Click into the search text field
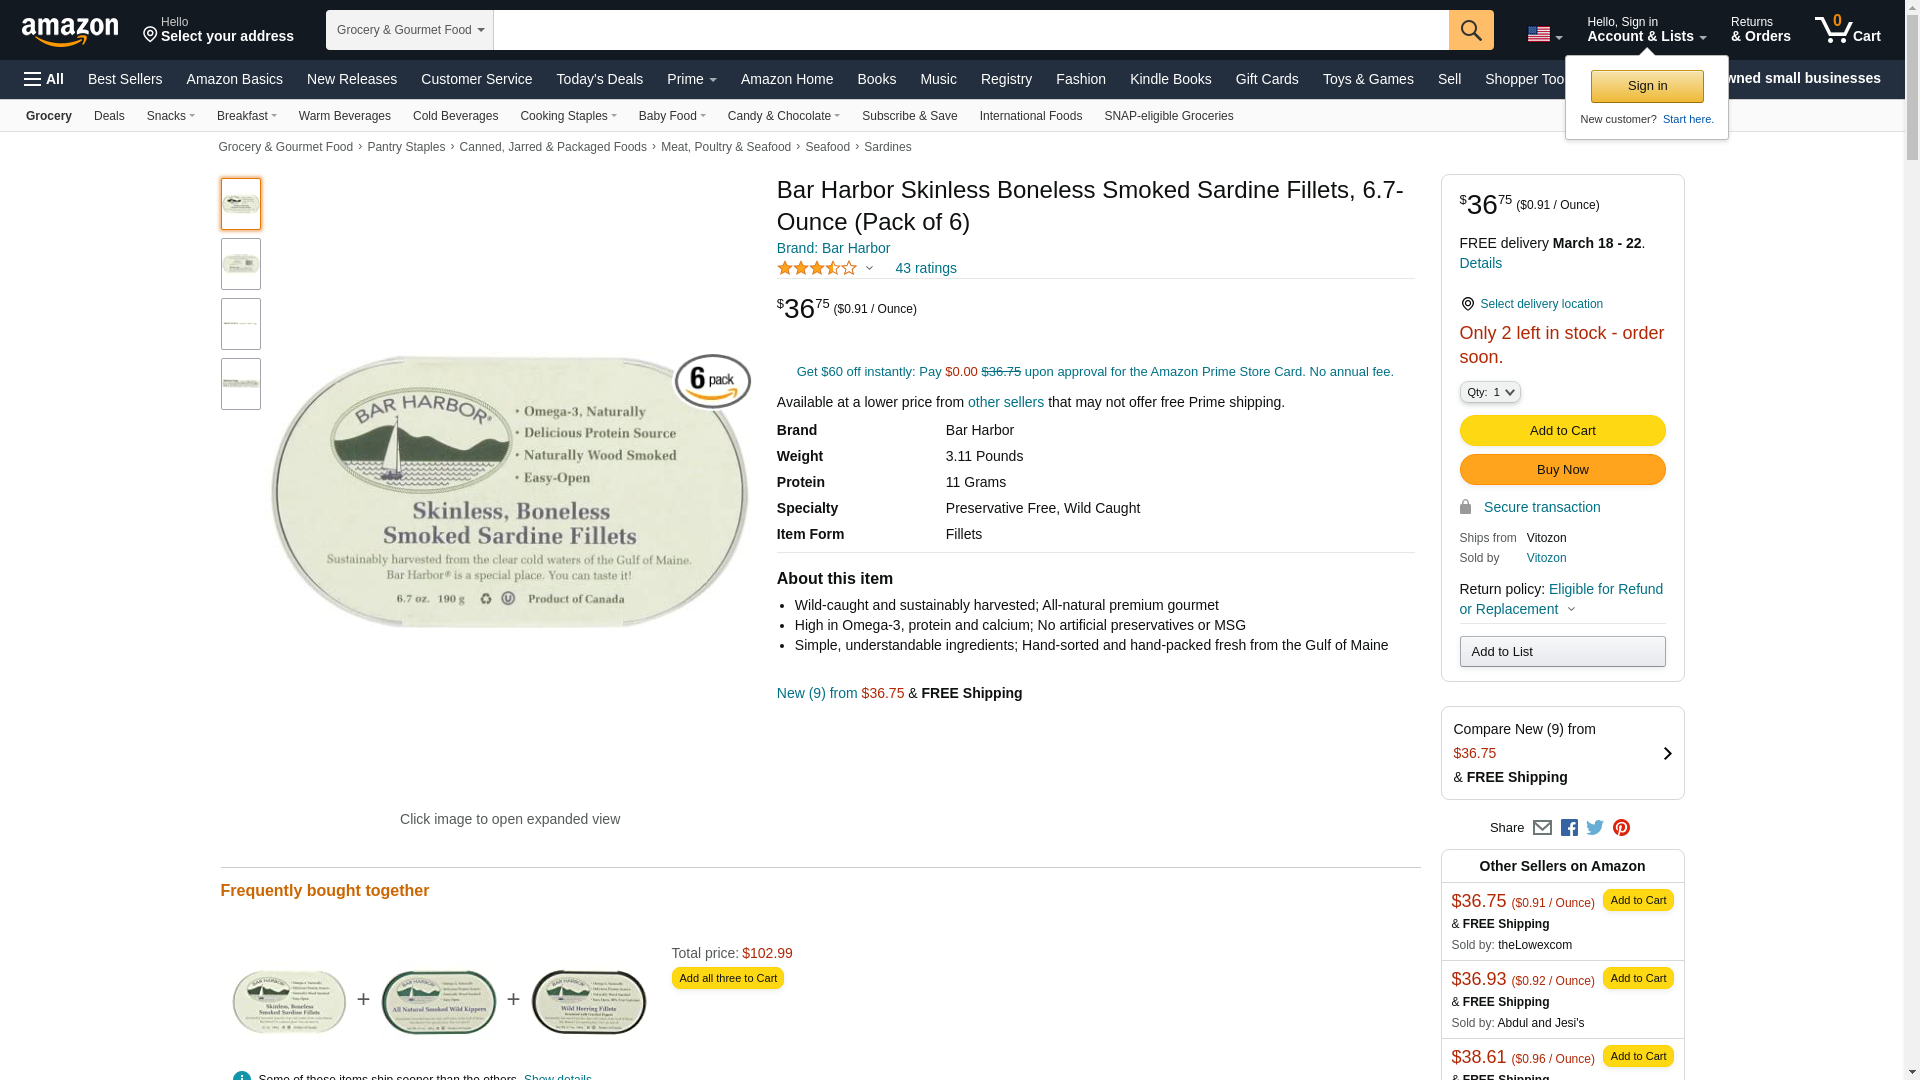 970,30
